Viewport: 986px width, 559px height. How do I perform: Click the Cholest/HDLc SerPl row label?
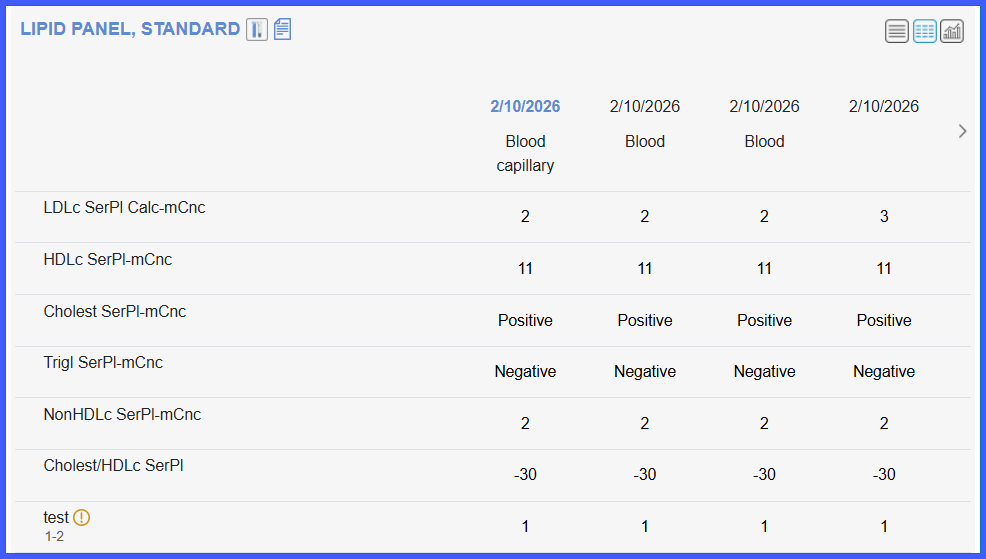pyautogui.click(x=113, y=465)
